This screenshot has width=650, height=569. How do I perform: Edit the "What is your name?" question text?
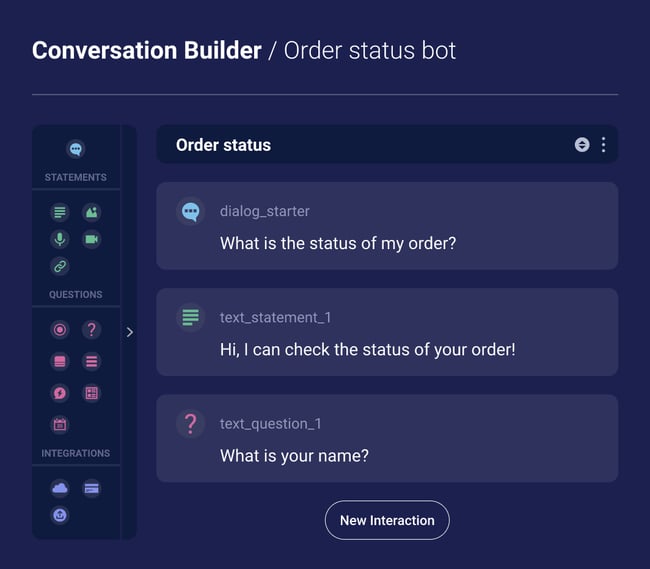[x=294, y=456]
